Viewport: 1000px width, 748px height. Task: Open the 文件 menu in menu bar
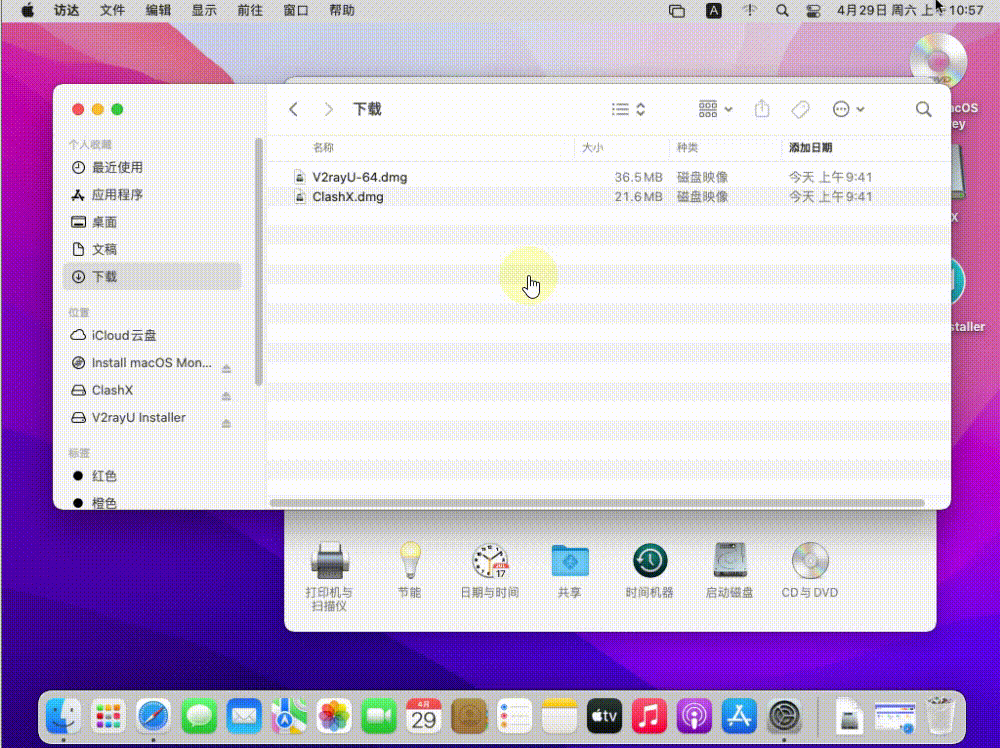(113, 10)
